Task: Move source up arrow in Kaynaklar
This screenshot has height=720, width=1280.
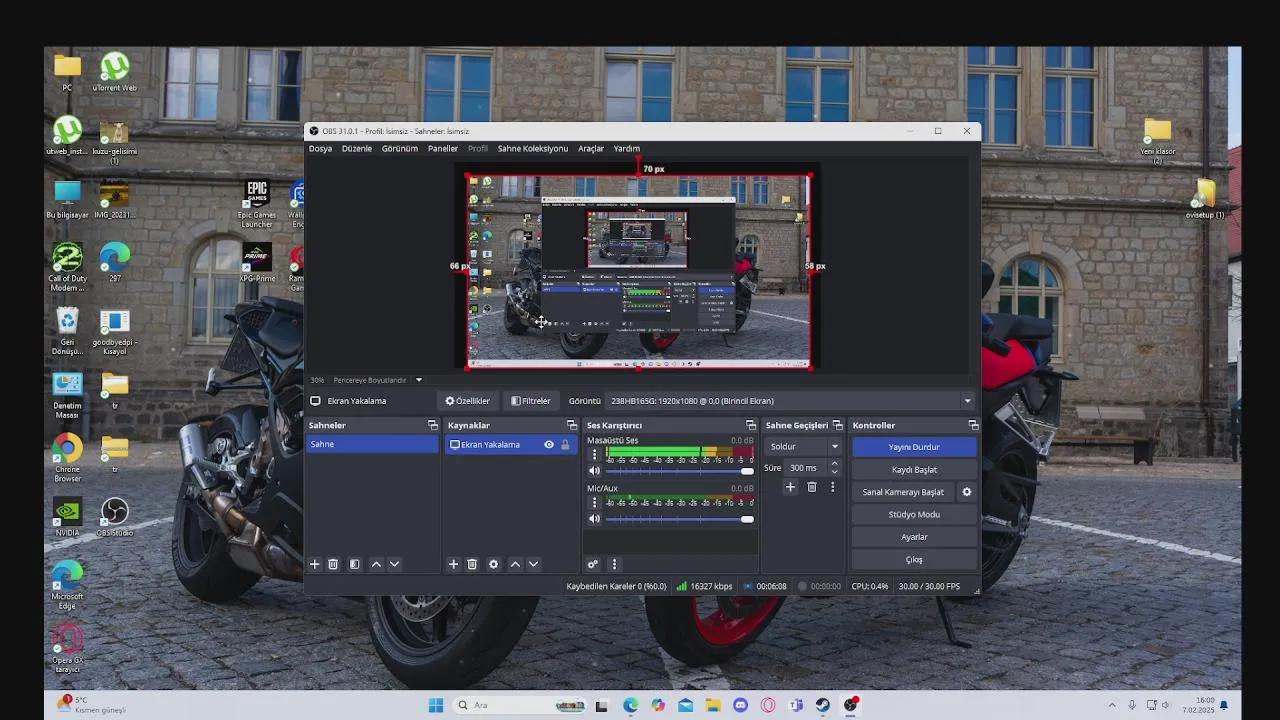Action: pos(515,564)
